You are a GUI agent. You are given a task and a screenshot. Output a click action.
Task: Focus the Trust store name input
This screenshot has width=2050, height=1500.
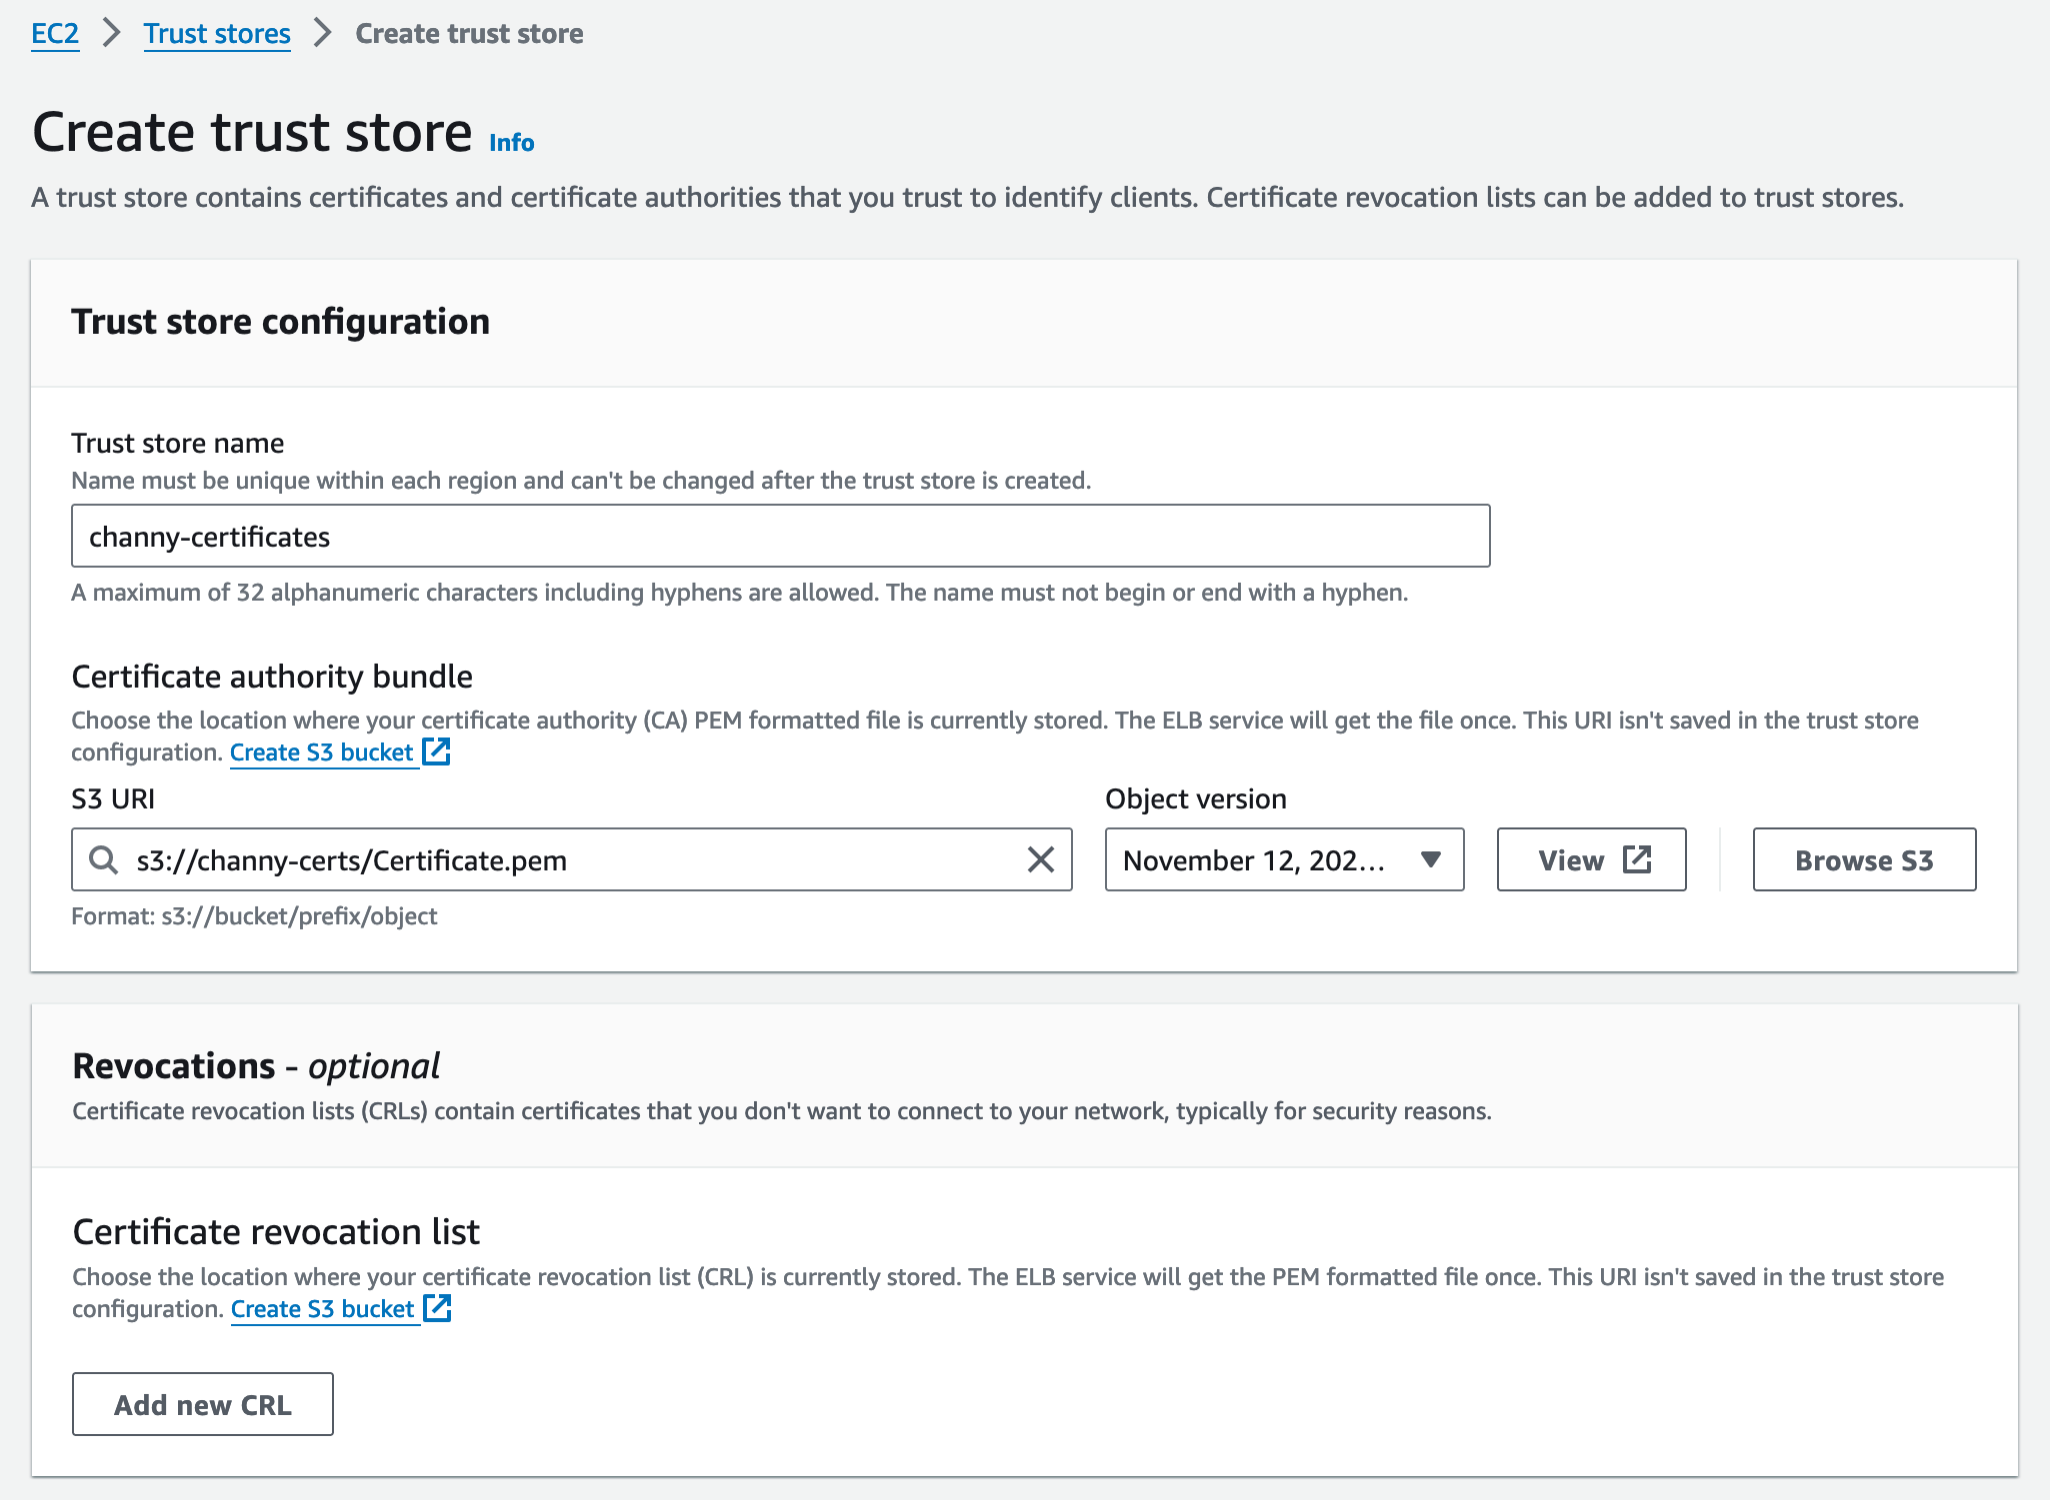(x=780, y=536)
